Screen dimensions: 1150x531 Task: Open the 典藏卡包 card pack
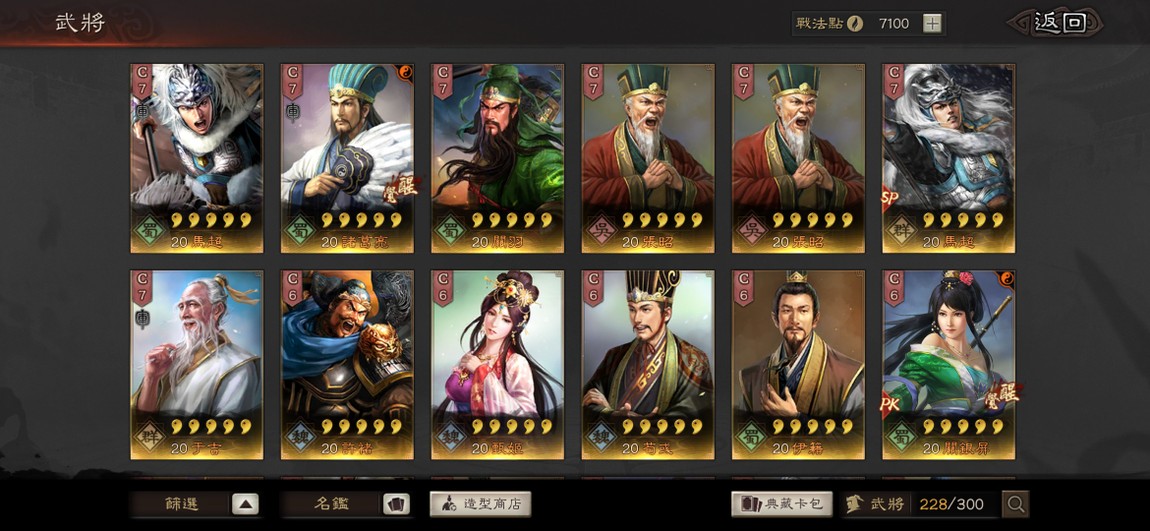pos(782,504)
